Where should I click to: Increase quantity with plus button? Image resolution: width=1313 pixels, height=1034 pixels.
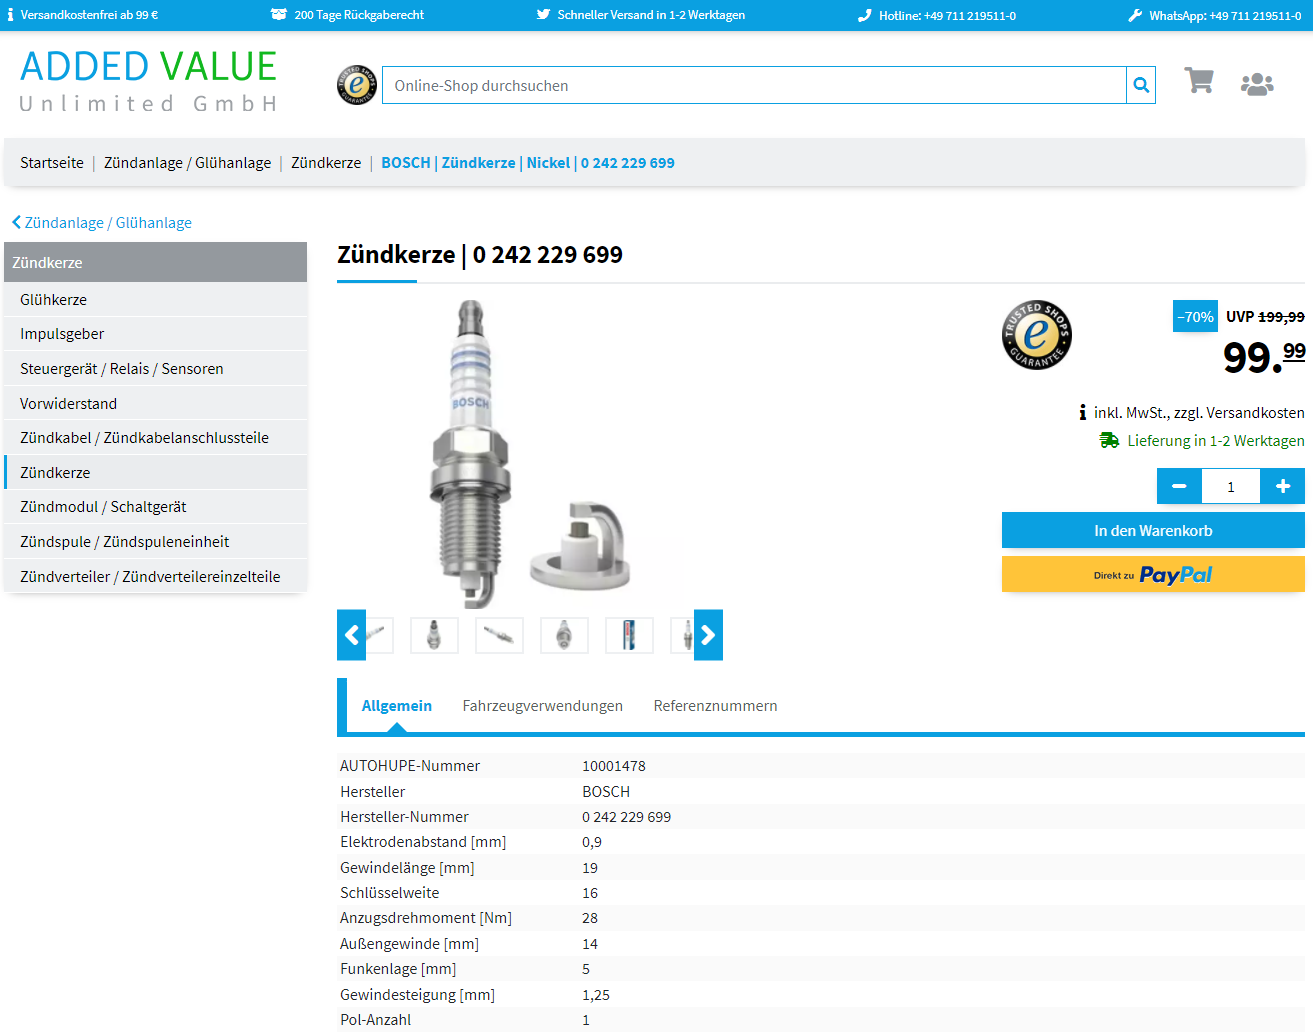click(1282, 486)
